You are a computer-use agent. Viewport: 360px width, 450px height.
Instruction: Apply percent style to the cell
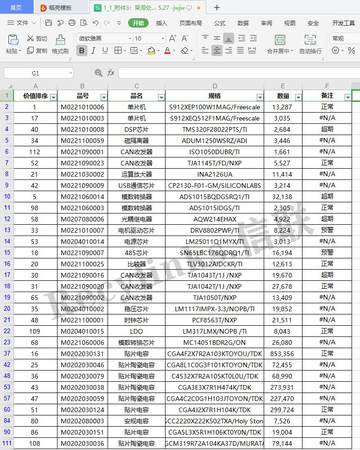click(351, 50)
